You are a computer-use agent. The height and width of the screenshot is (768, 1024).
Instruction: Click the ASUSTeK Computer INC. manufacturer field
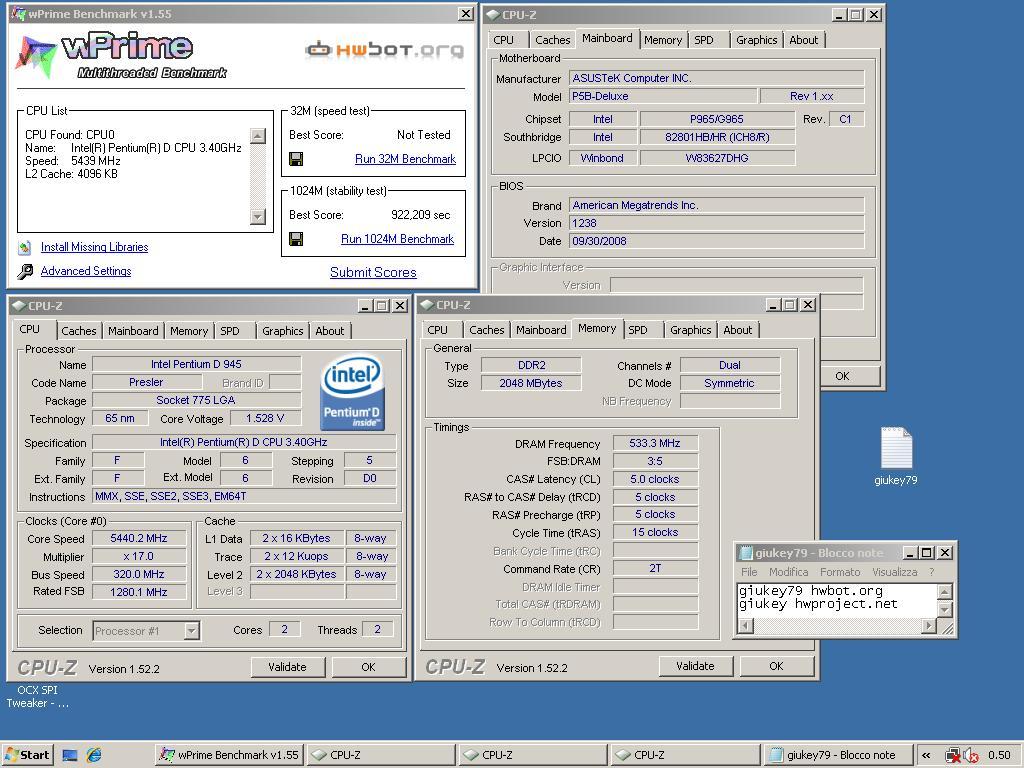[716, 78]
